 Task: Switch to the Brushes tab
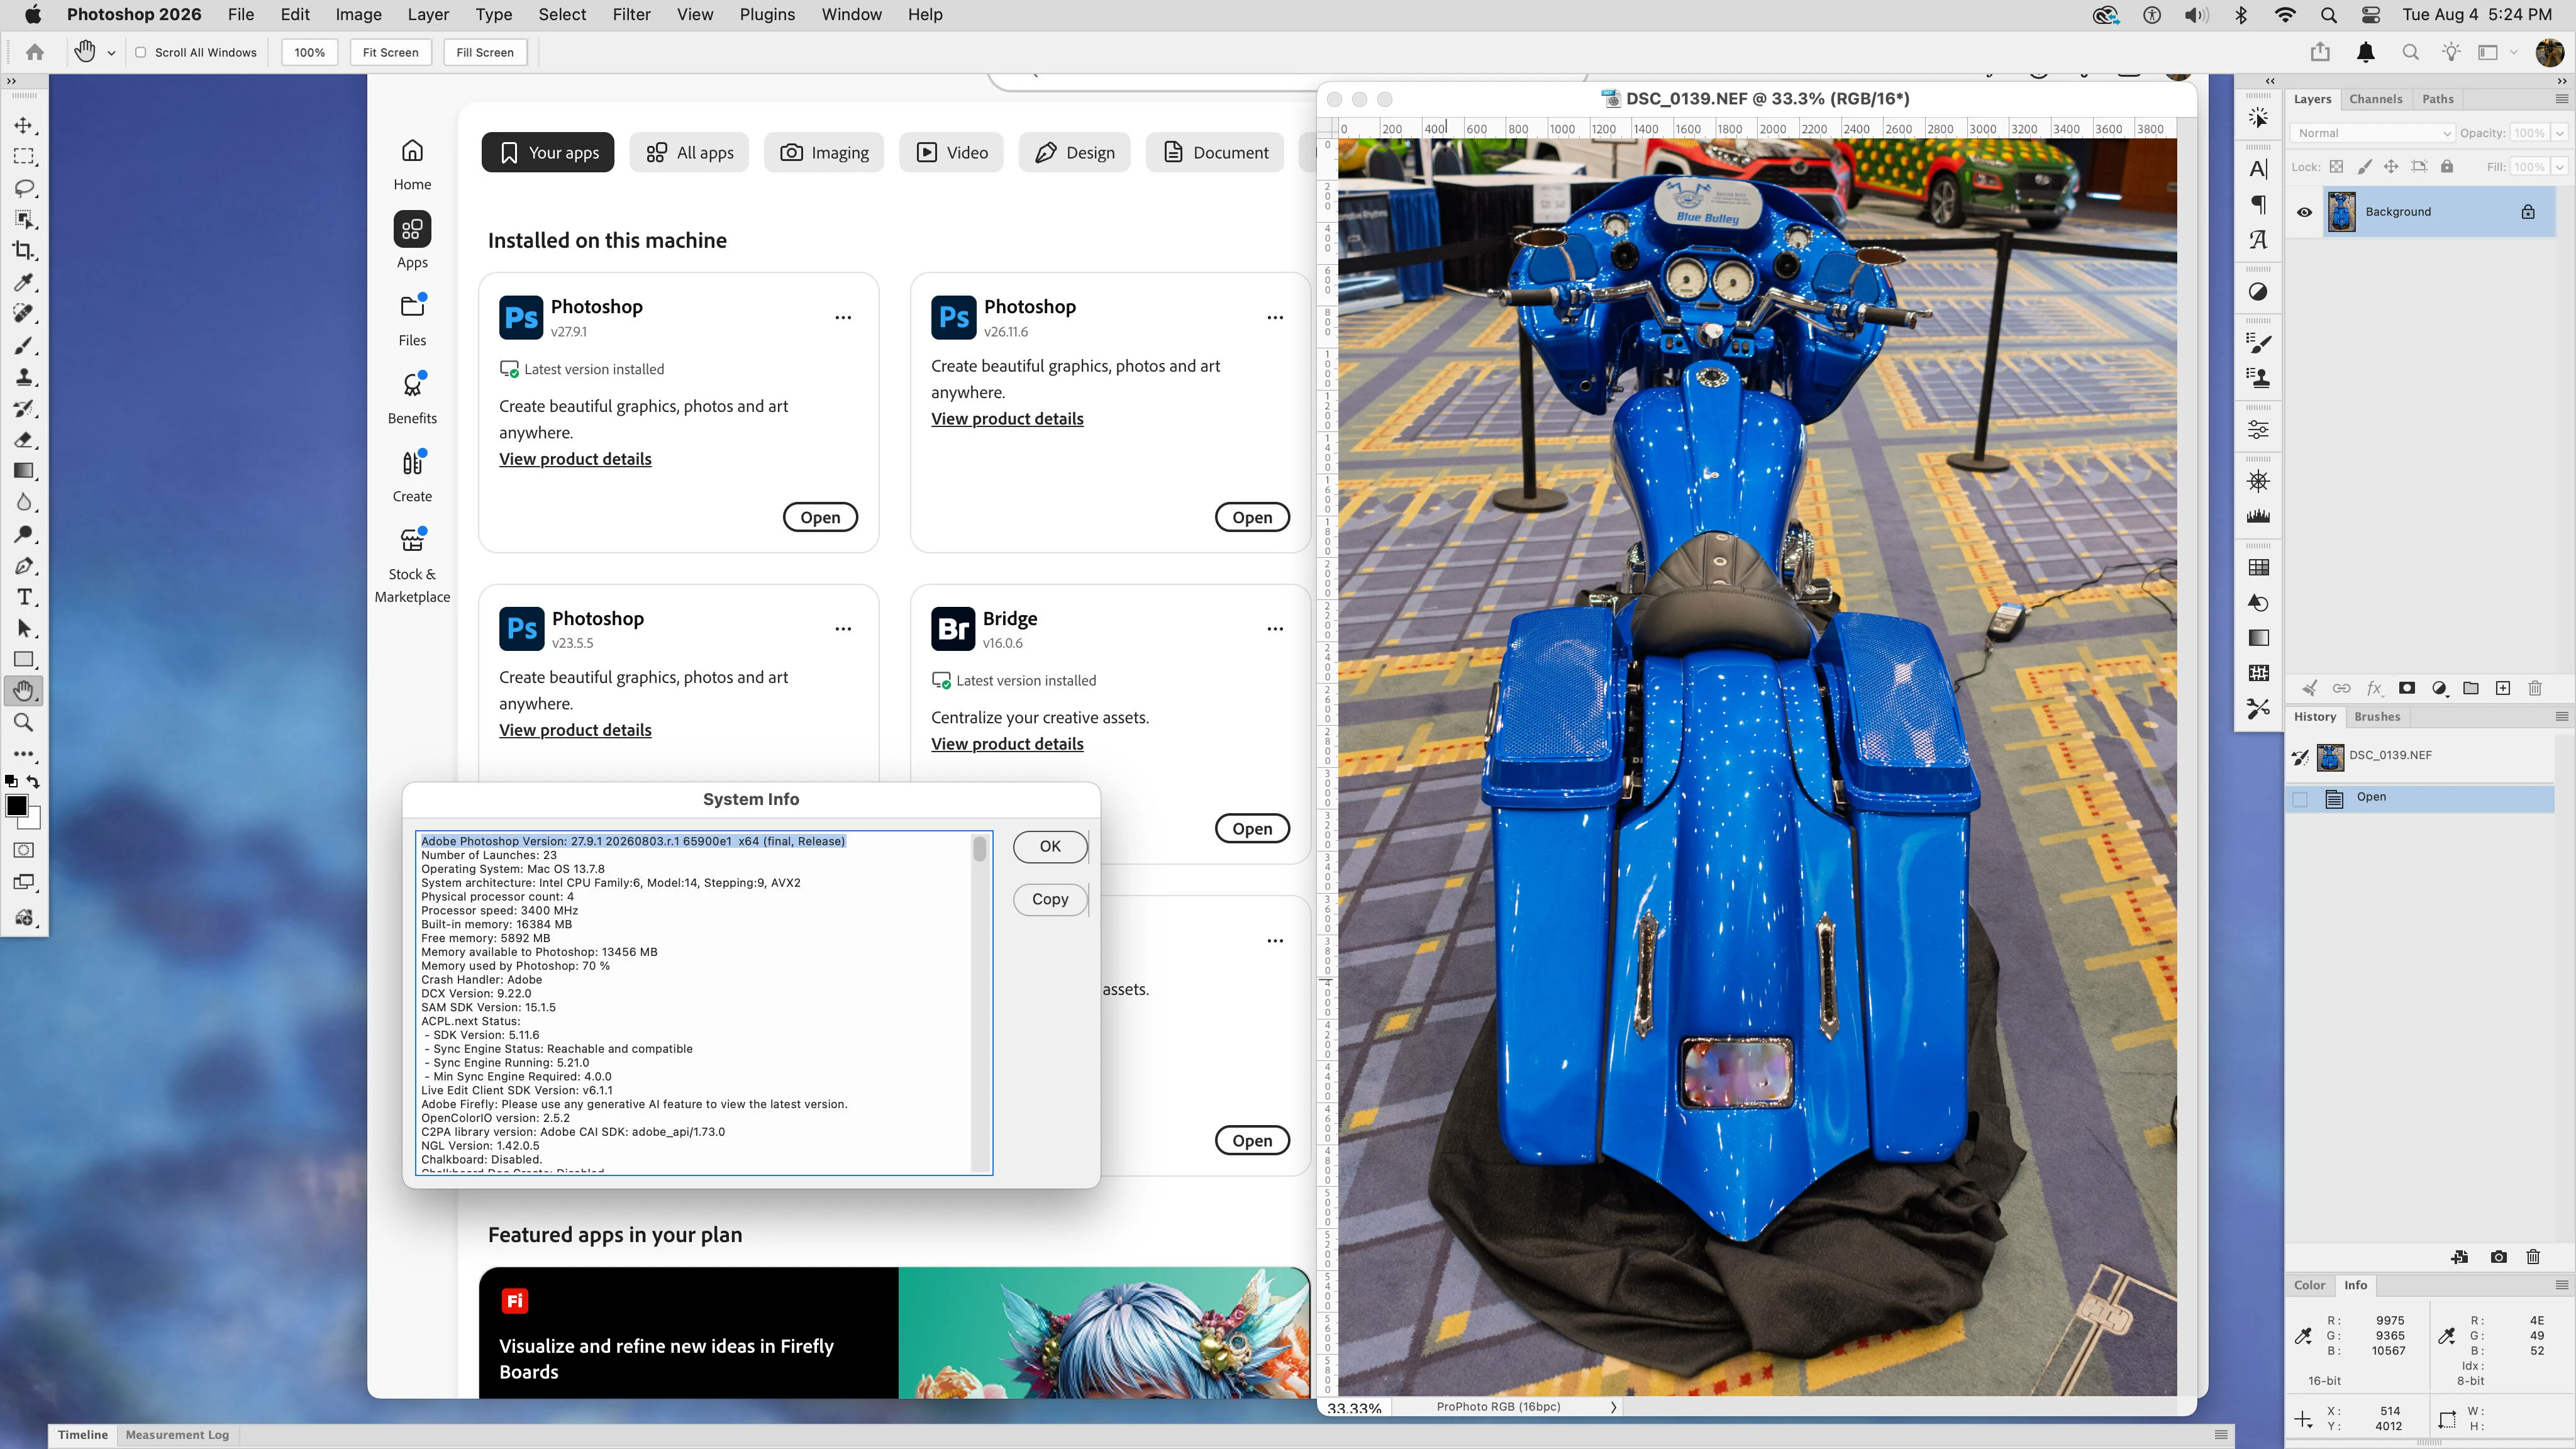[2377, 716]
